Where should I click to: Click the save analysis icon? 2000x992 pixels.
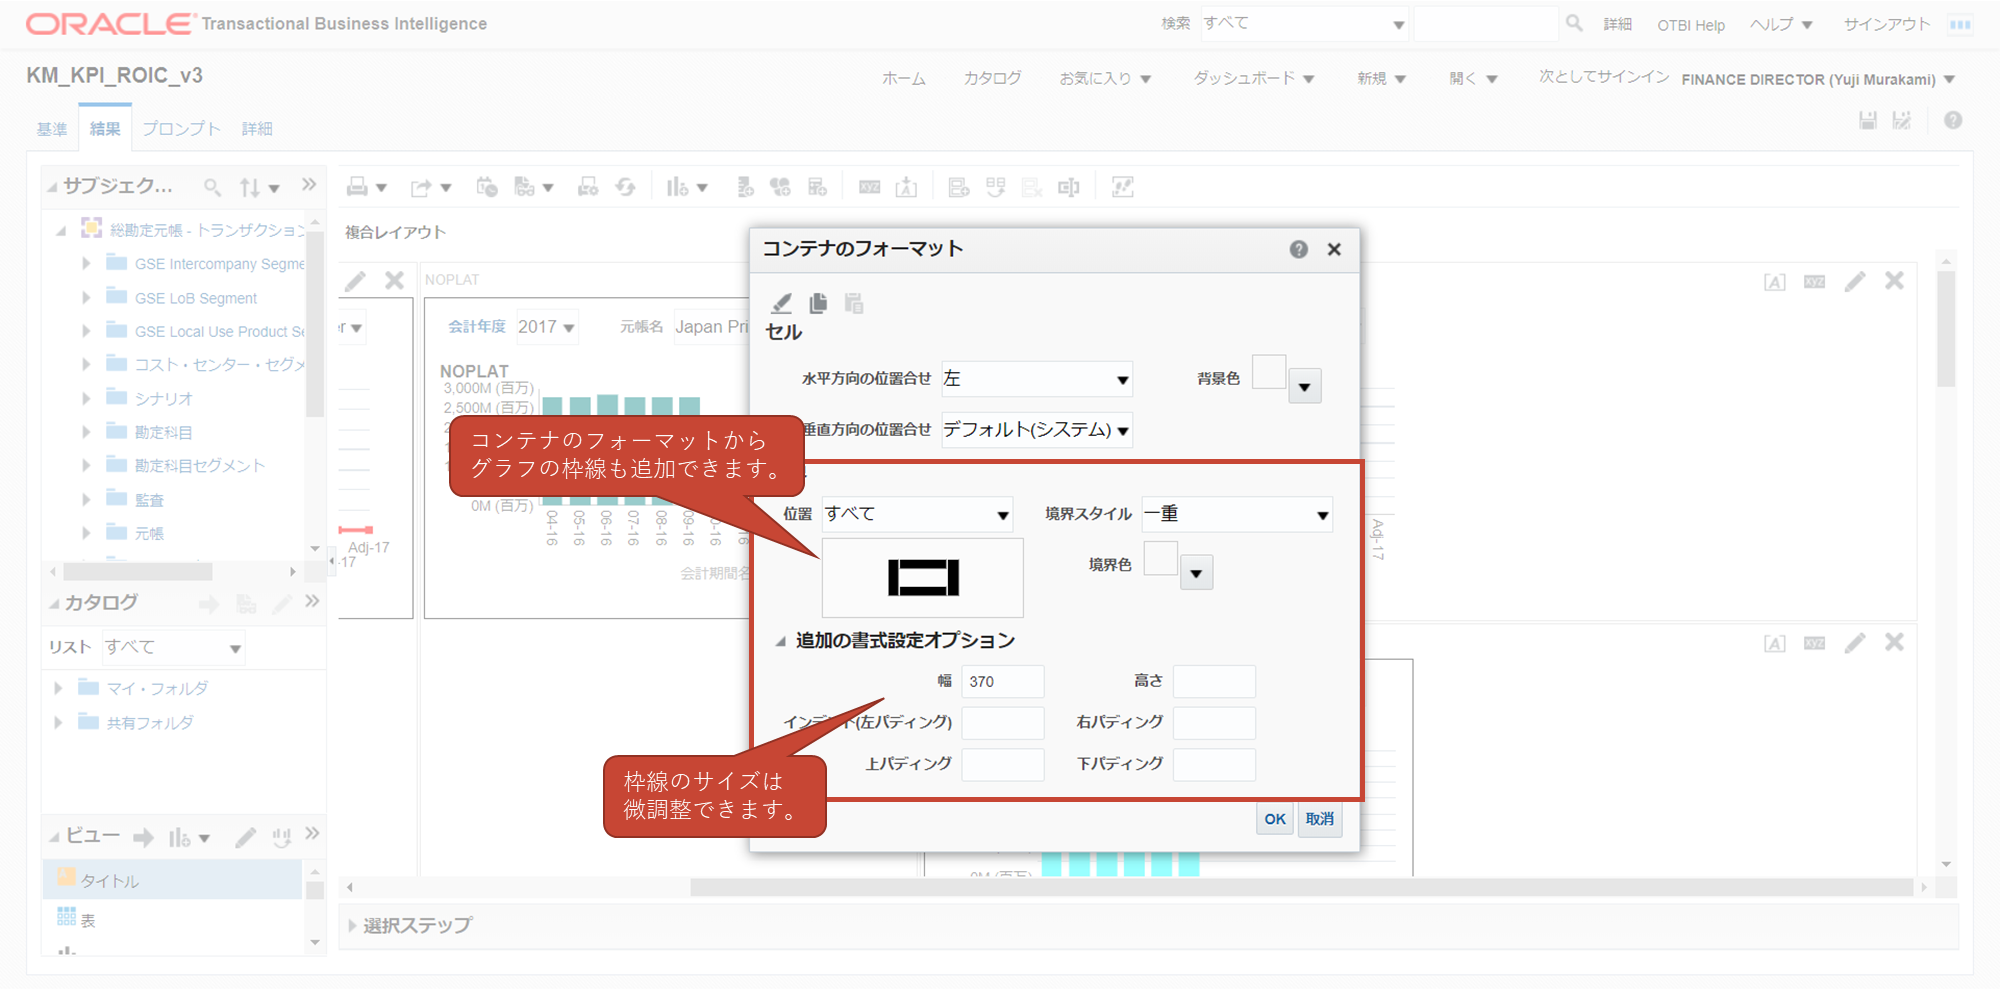(1867, 121)
